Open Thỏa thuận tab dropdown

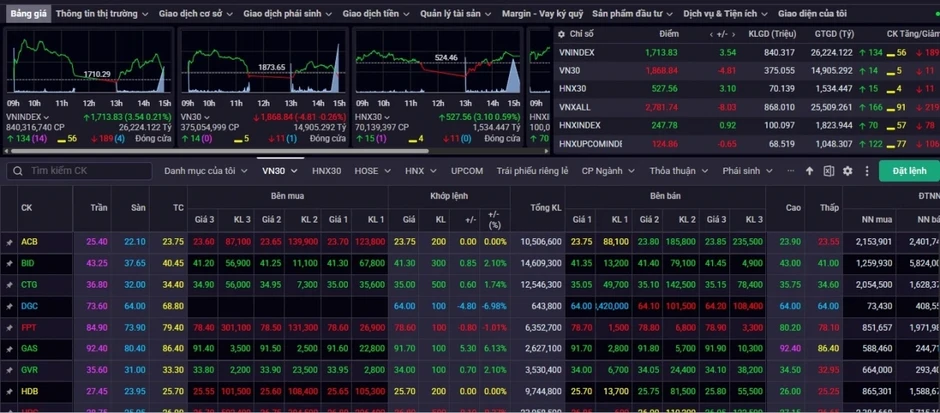click(x=679, y=171)
